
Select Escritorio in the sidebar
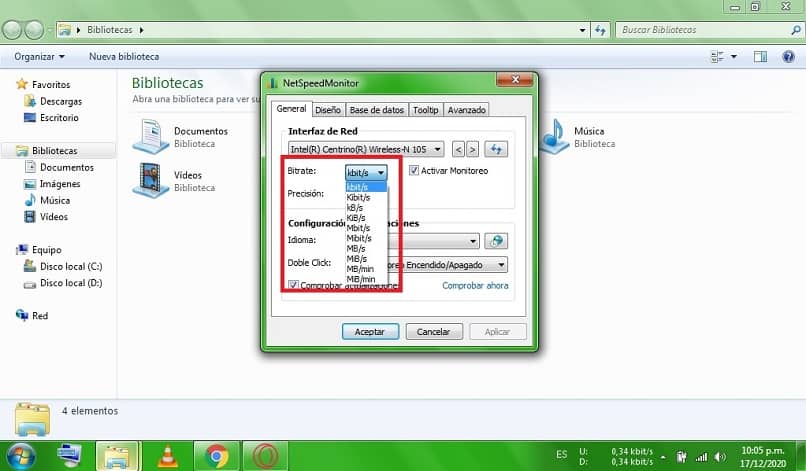(59, 118)
